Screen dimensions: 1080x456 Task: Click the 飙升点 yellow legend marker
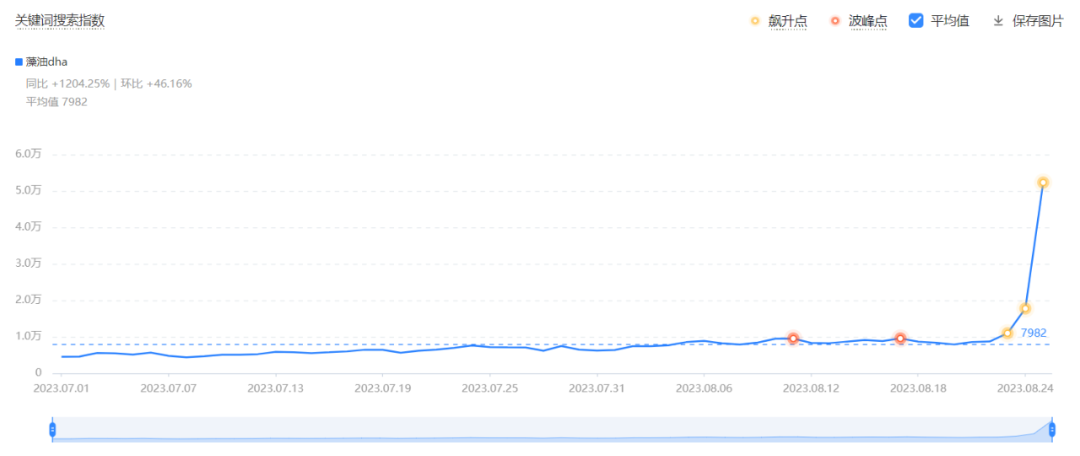click(755, 21)
